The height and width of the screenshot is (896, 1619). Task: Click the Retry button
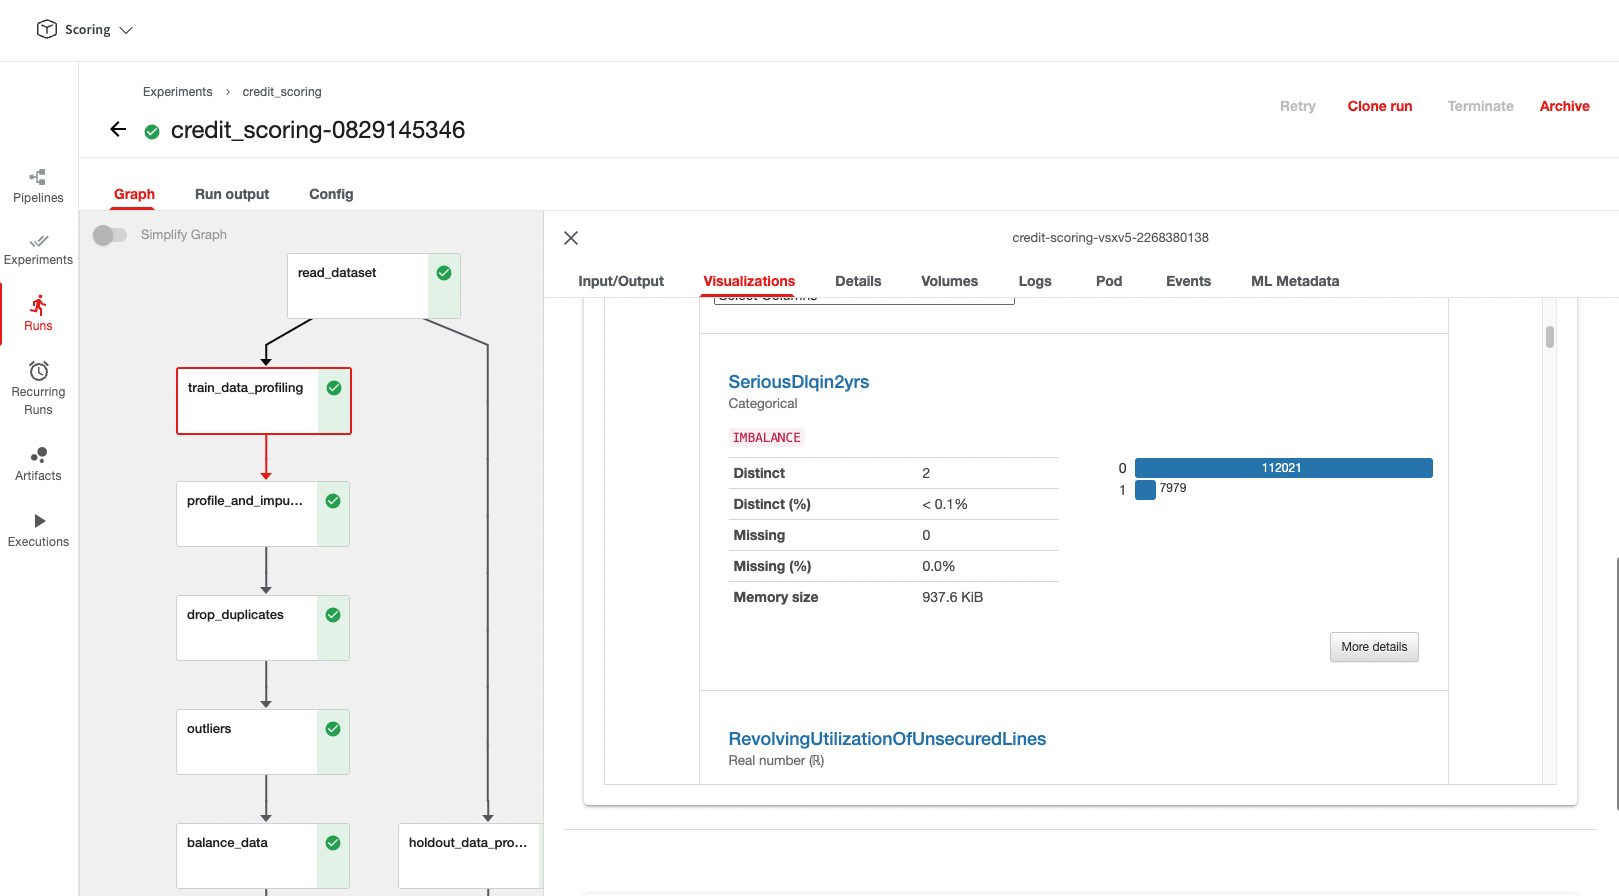pos(1298,106)
